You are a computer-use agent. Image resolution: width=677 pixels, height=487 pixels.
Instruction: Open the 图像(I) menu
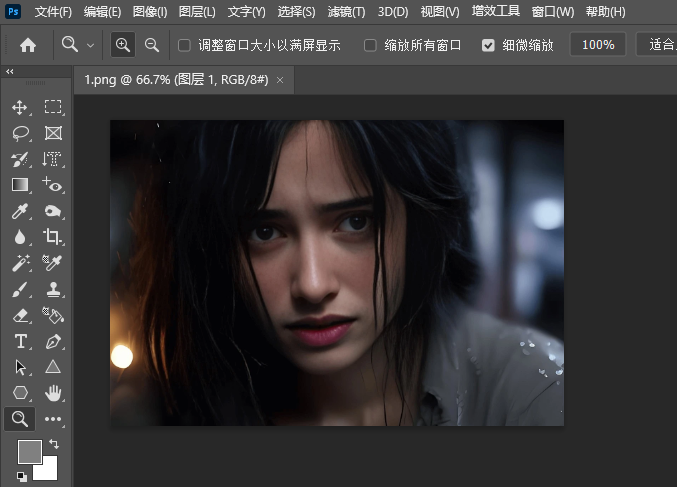[x=150, y=12]
